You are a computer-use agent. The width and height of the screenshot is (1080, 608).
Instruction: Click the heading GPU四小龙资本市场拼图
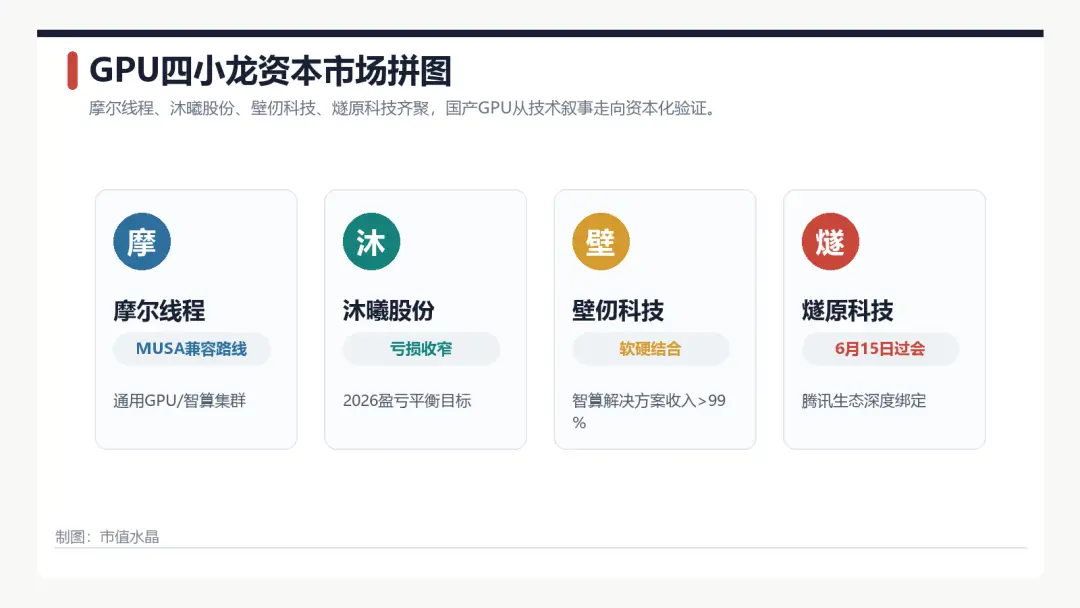pos(270,71)
